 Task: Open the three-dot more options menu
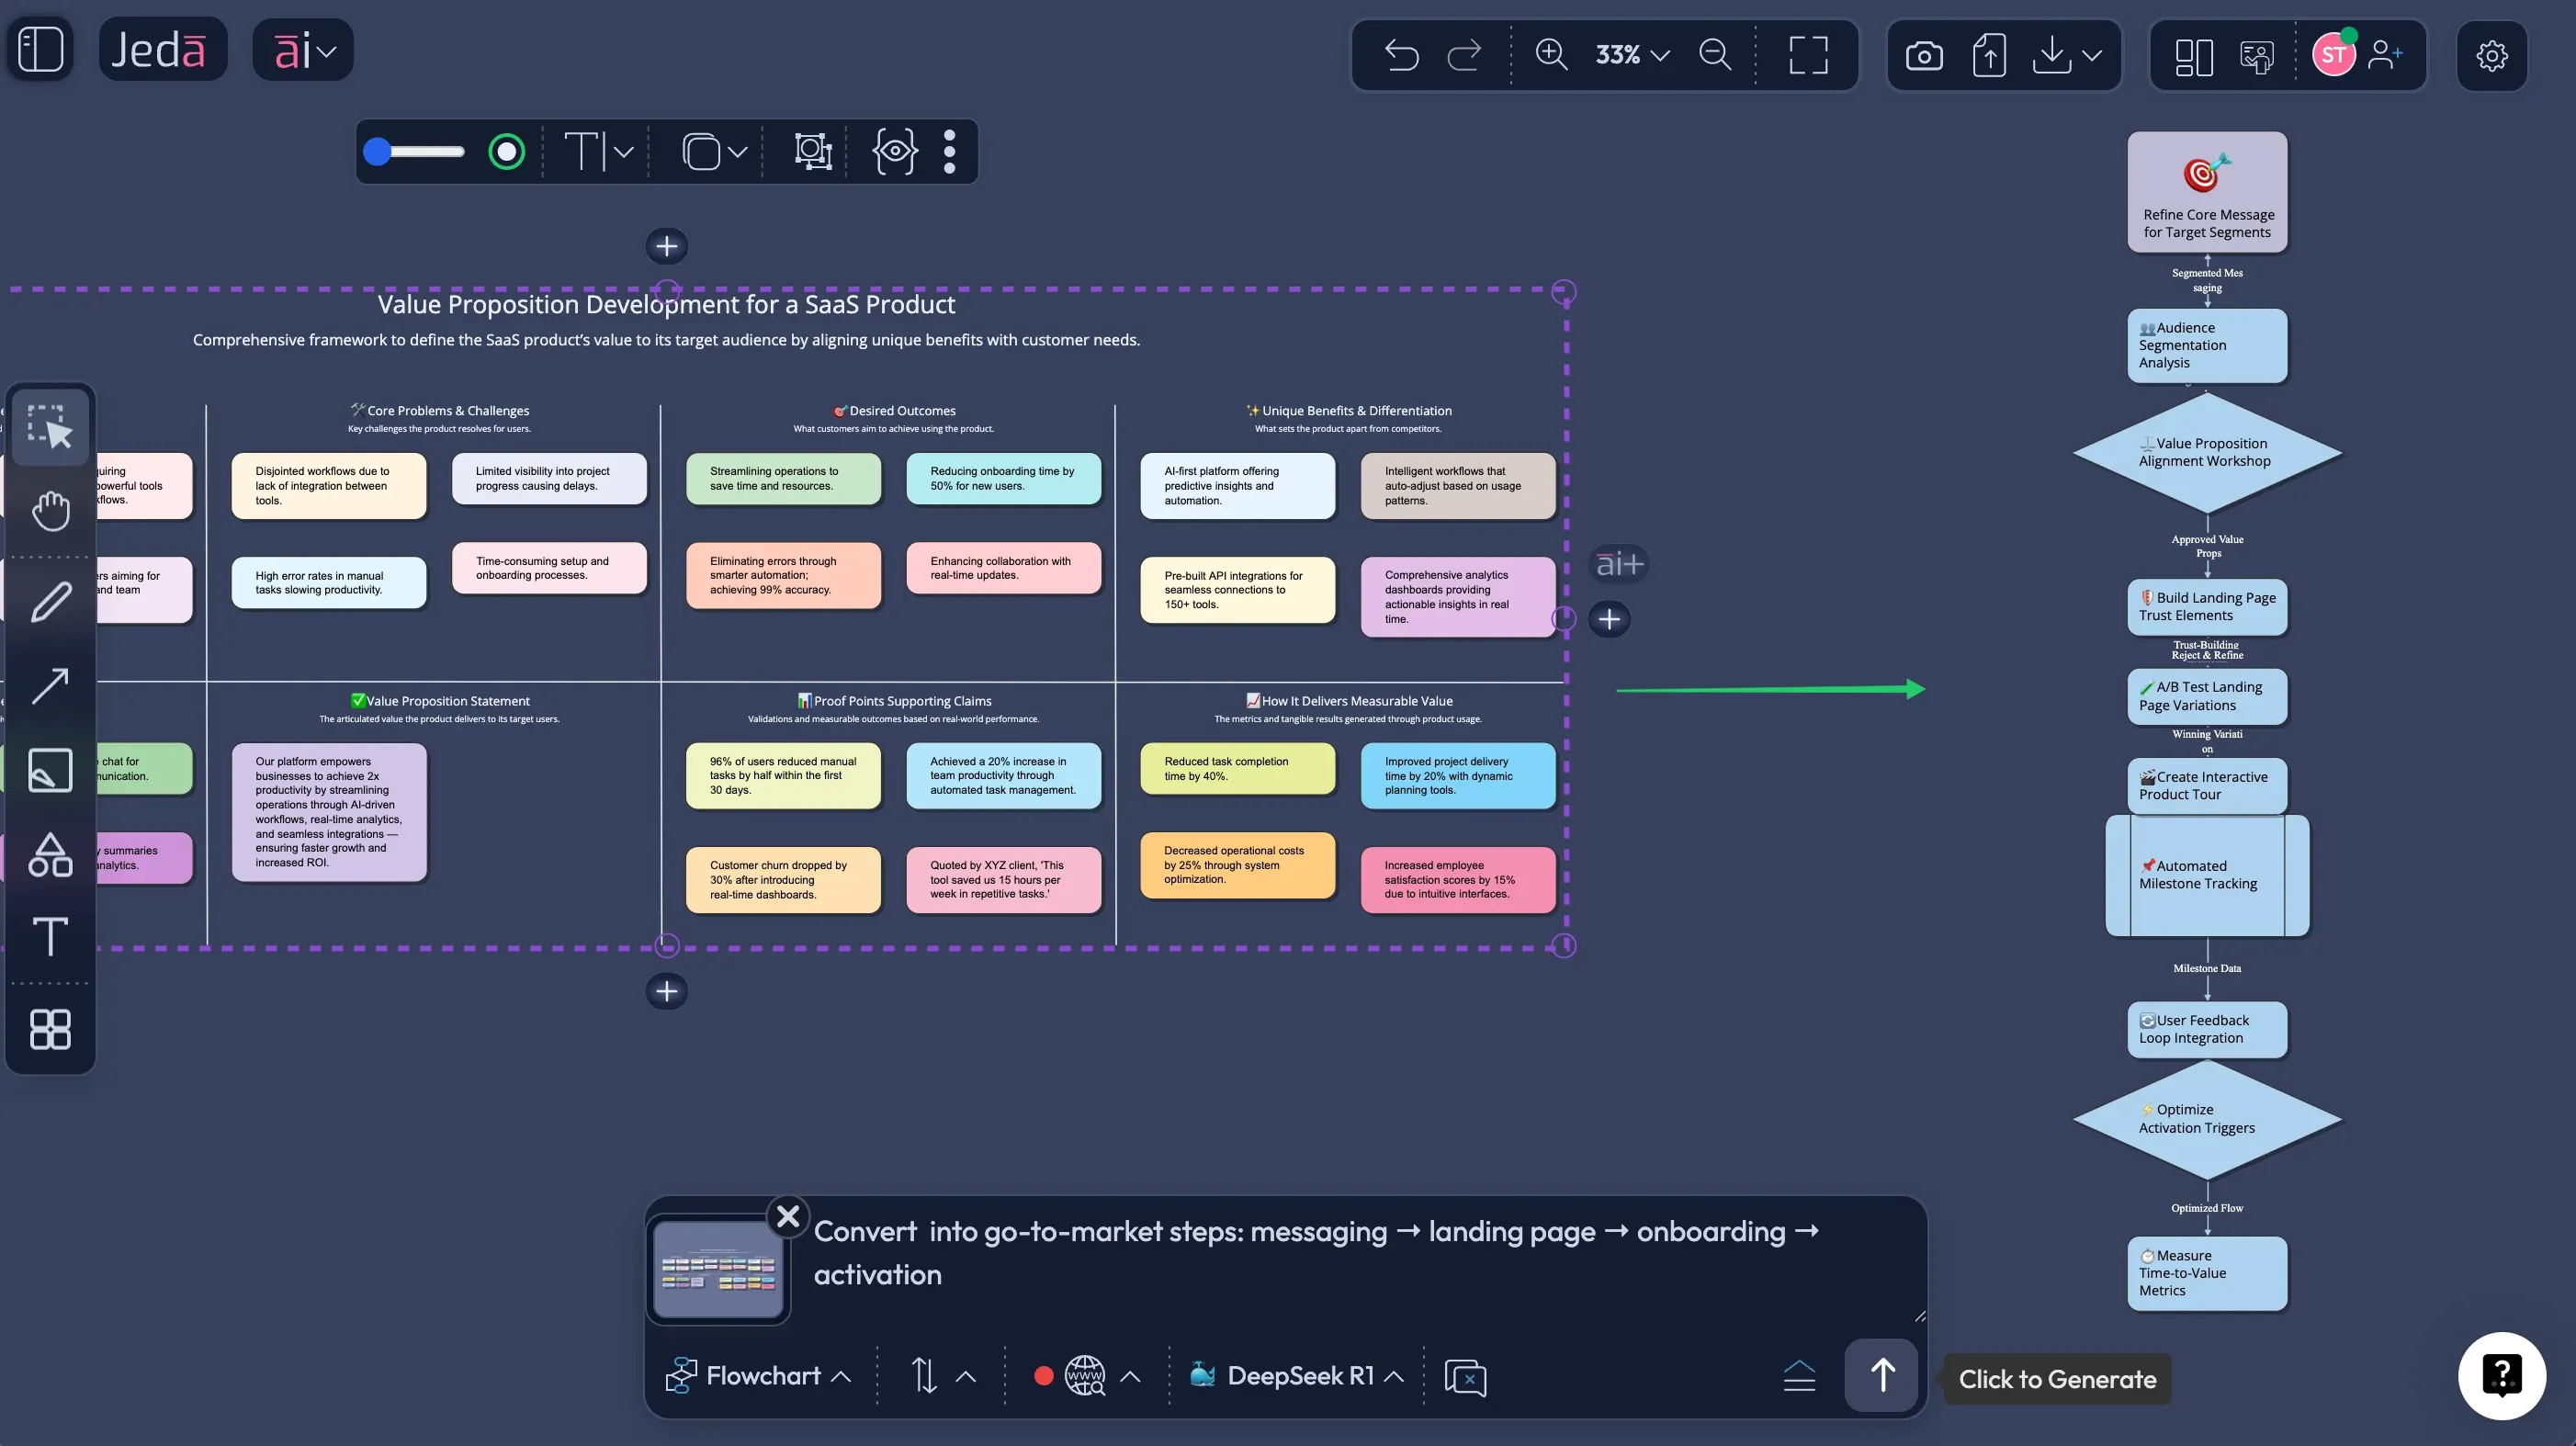click(949, 152)
